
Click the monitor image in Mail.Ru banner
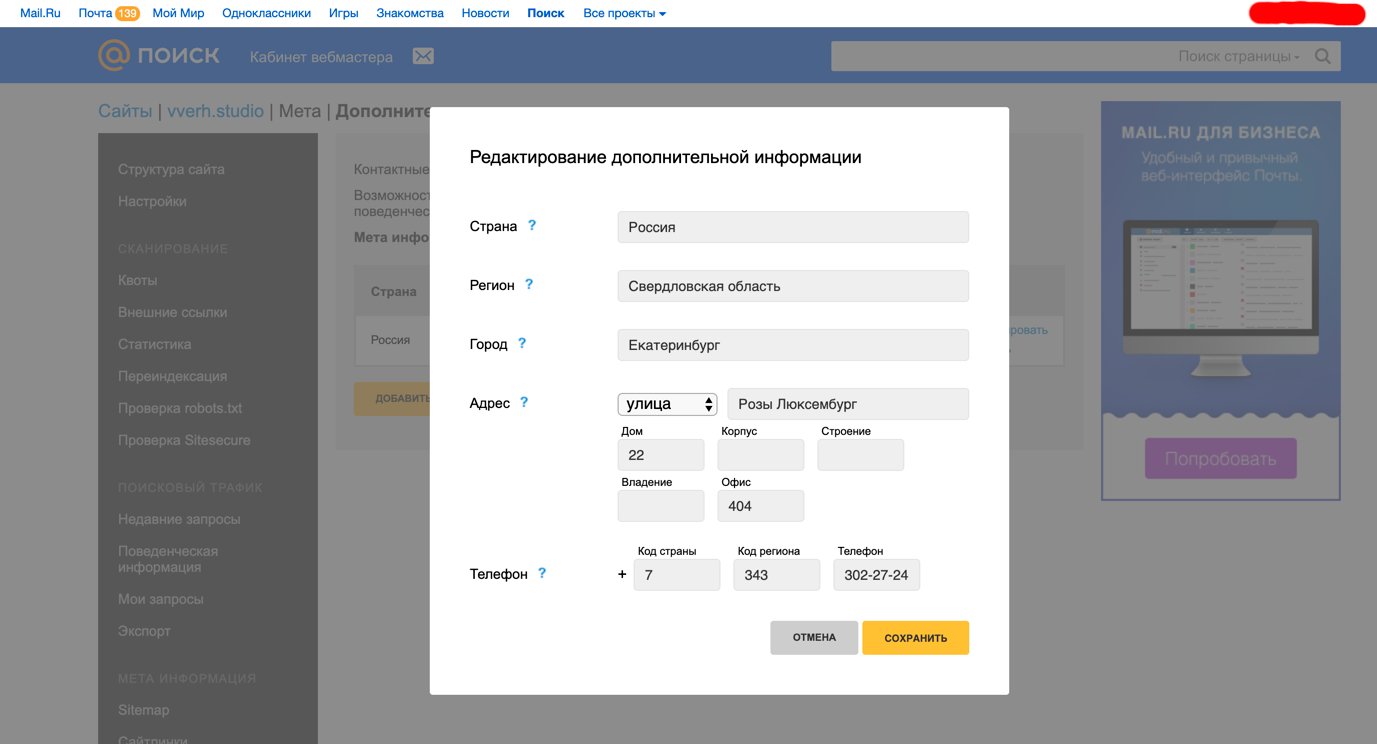(x=1220, y=298)
